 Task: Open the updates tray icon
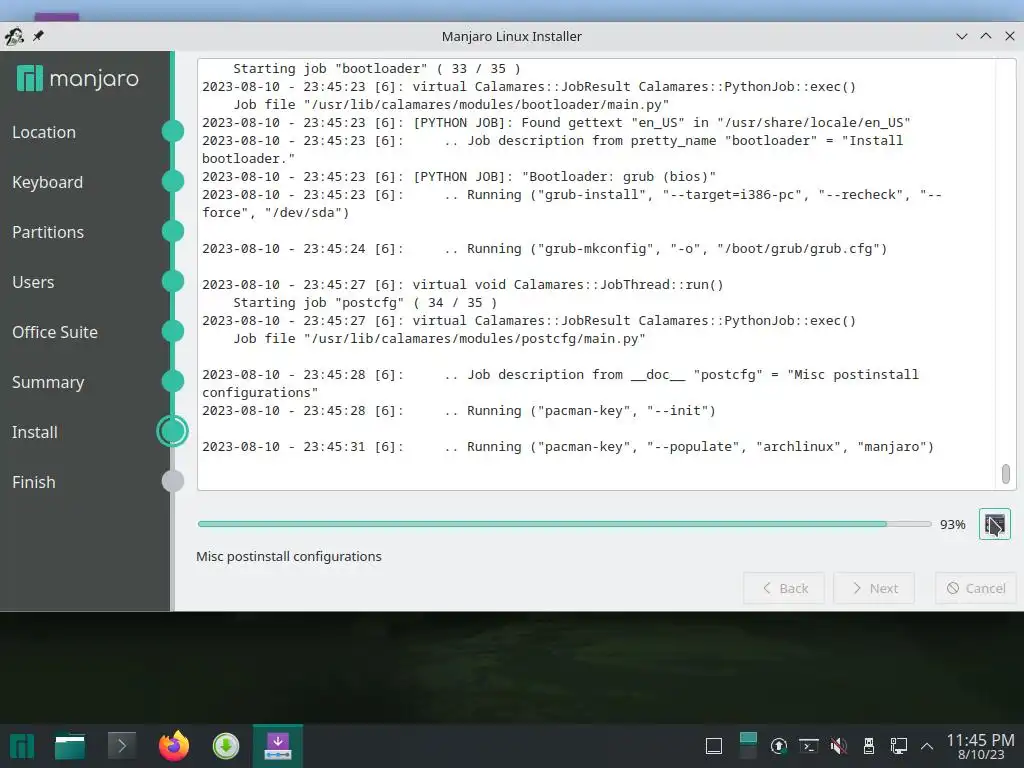(778, 746)
